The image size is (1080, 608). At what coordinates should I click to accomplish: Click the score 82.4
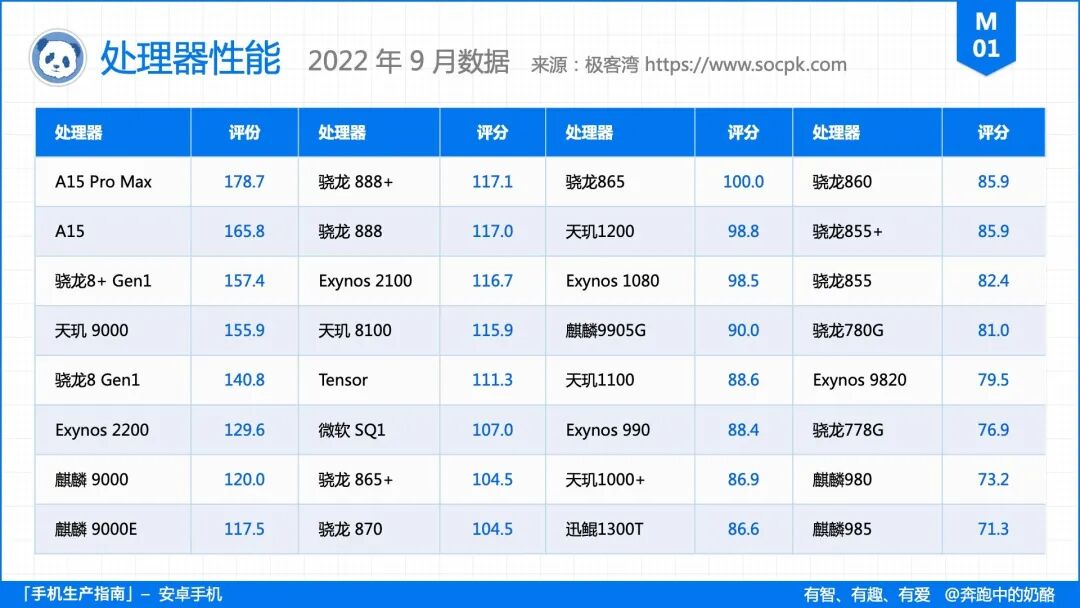tap(993, 281)
